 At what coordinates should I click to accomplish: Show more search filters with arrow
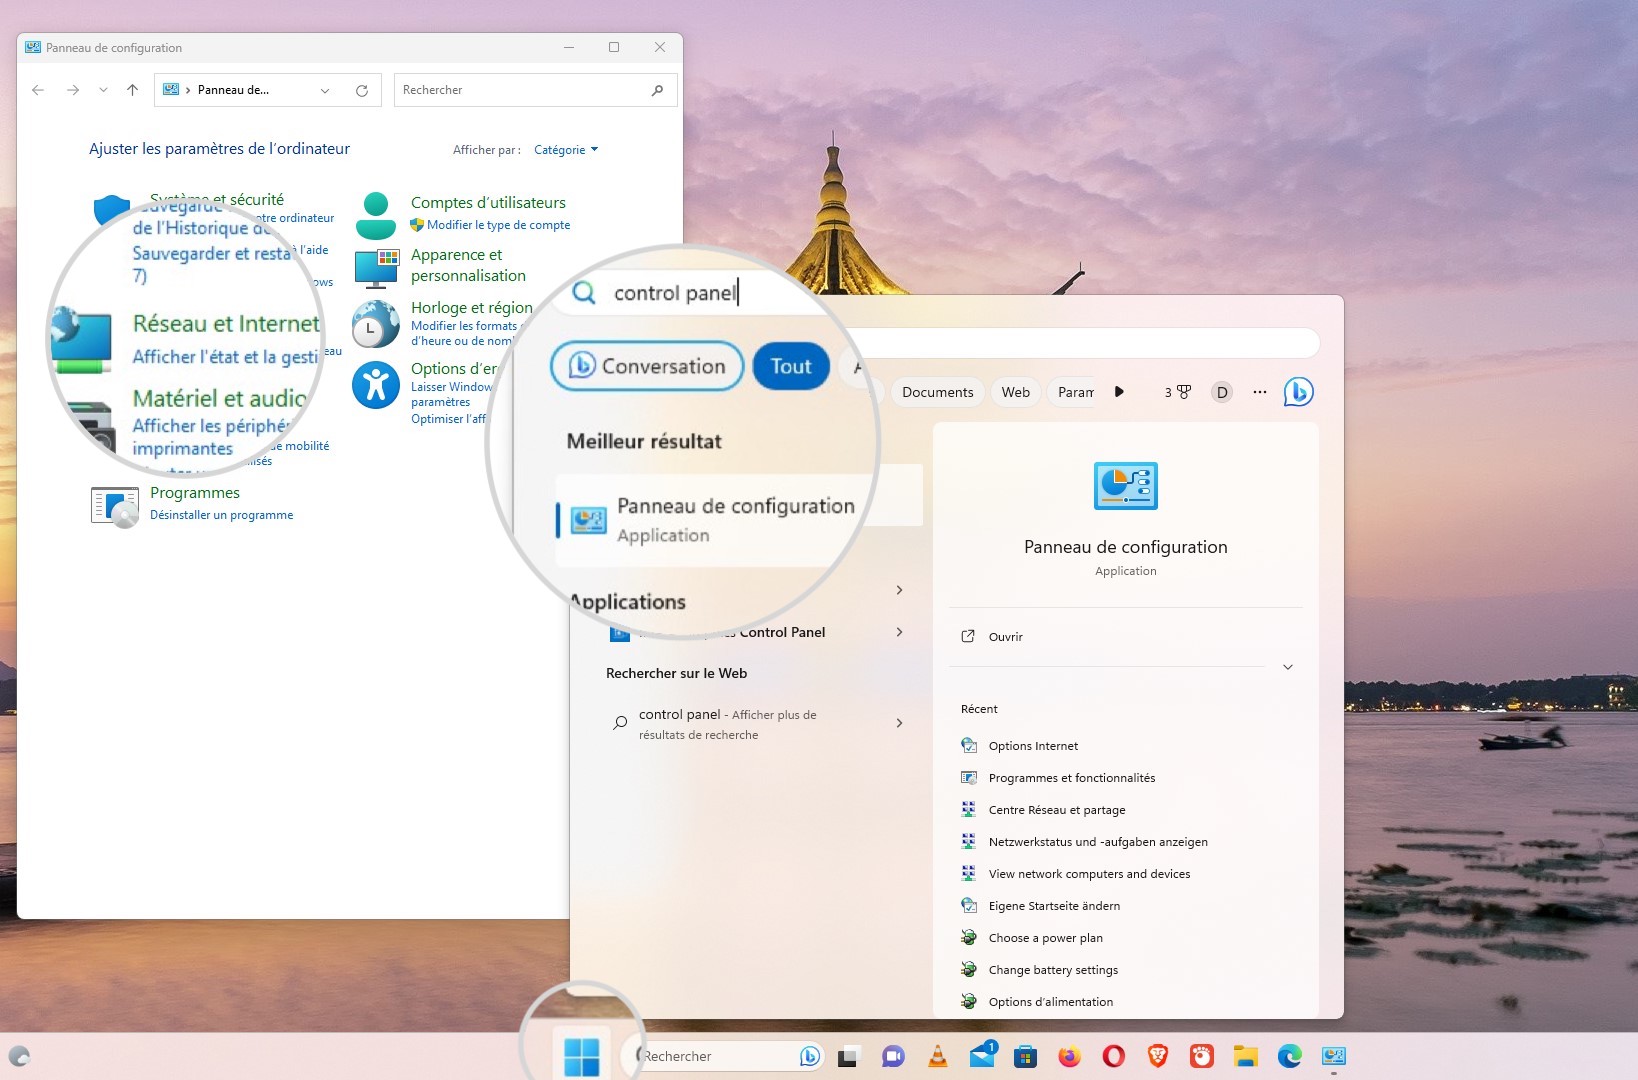click(1119, 392)
